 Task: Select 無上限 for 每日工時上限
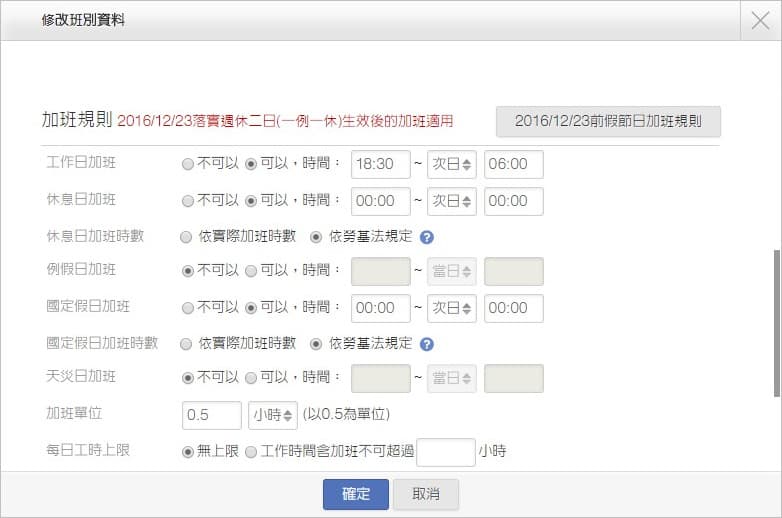(188, 452)
